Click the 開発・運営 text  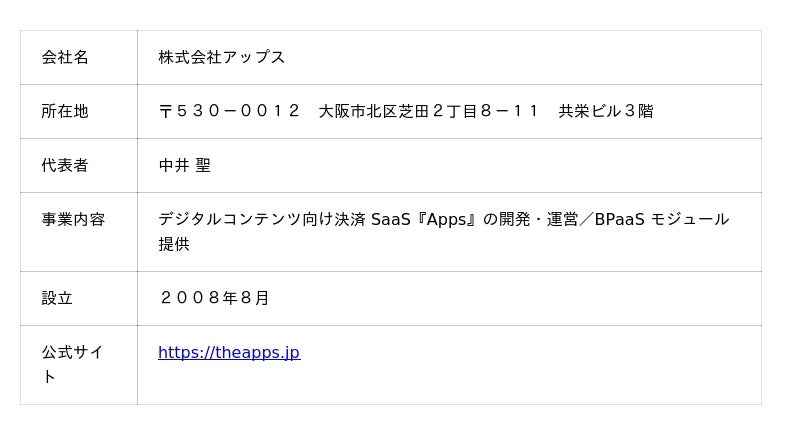coord(540,219)
